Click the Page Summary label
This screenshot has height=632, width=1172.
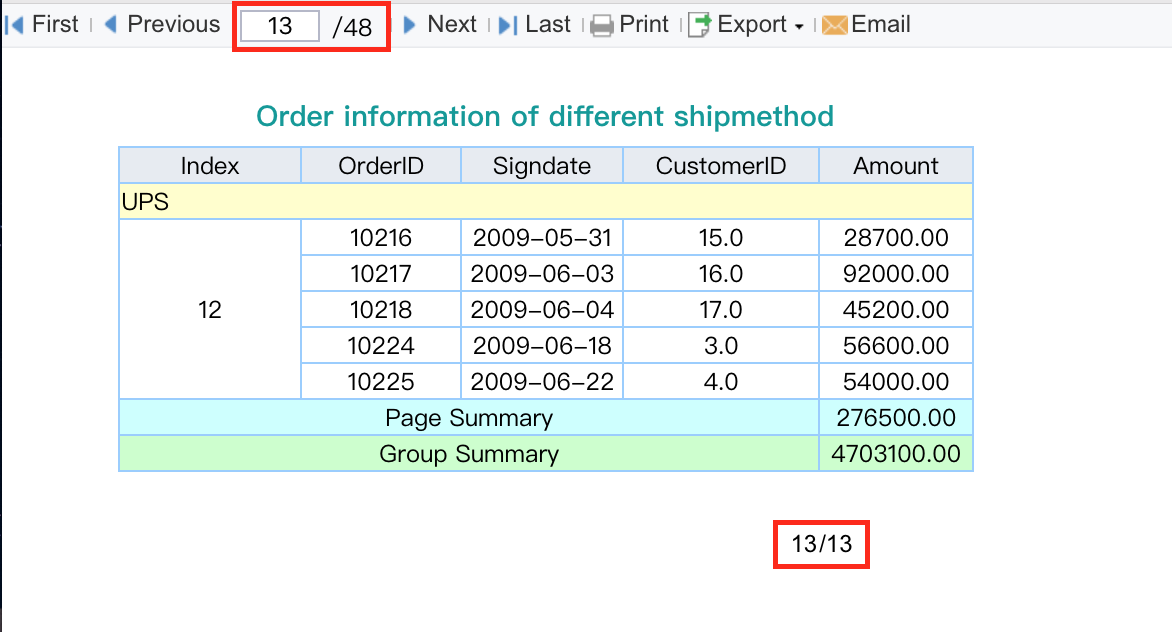click(469, 418)
